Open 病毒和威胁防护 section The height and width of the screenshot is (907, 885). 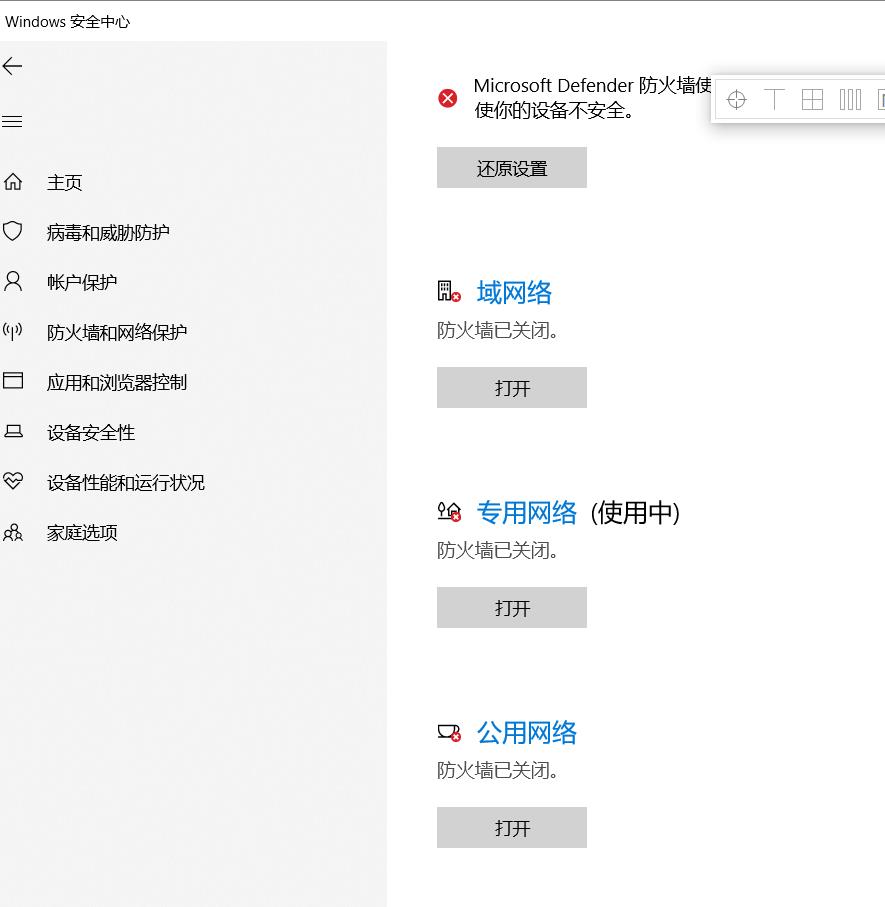point(108,233)
